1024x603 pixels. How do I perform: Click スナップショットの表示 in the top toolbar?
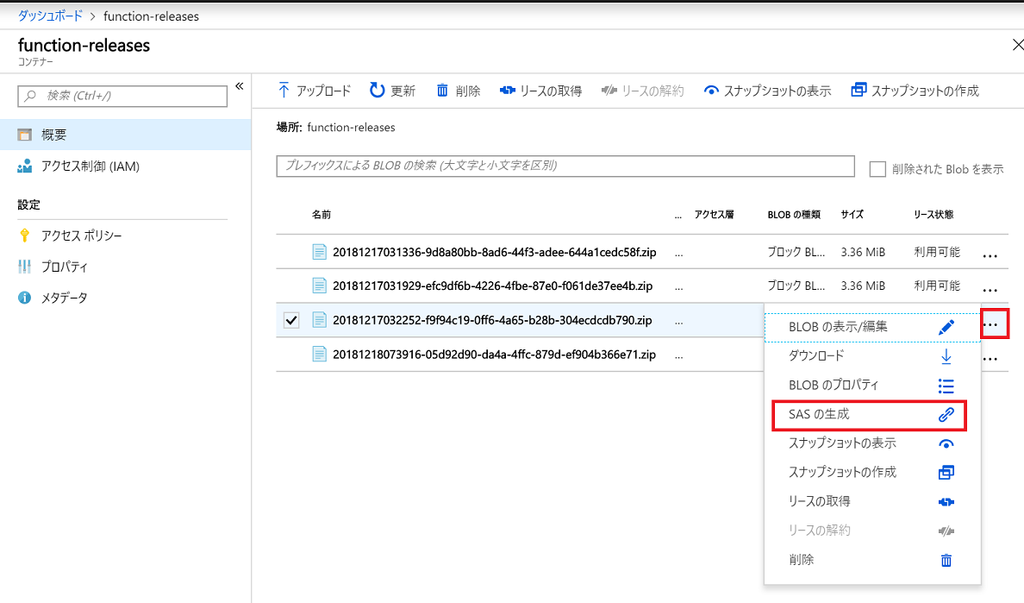click(x=767, y=91)
